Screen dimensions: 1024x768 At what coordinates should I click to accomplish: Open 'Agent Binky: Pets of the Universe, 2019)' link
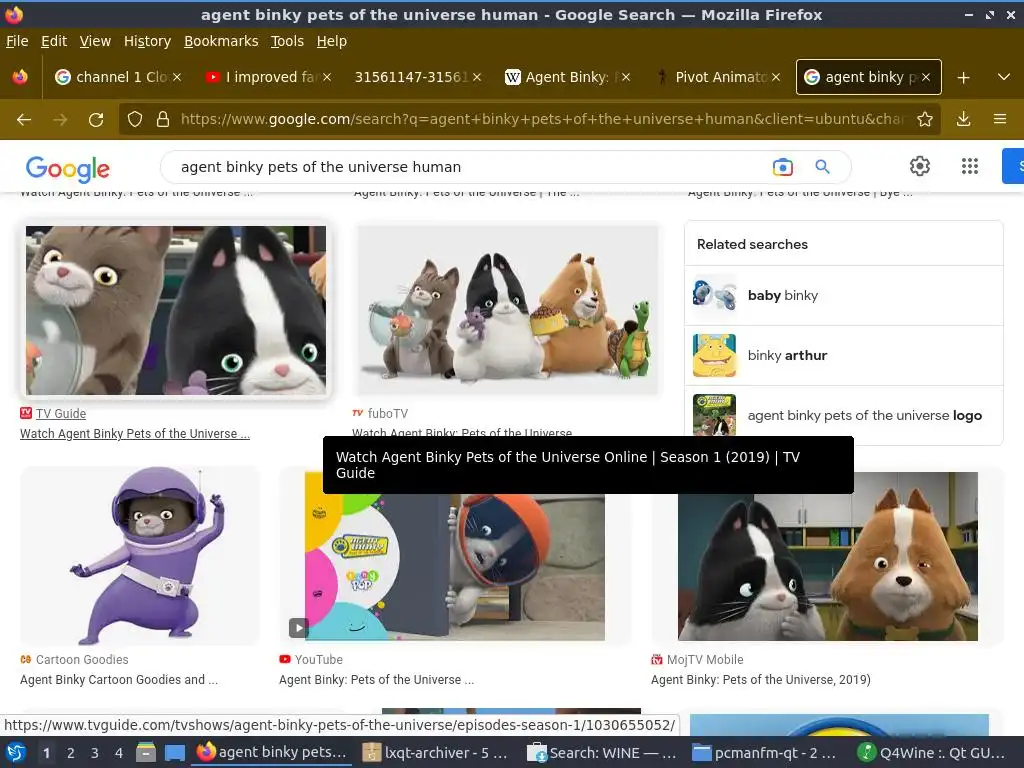[761, 680]
